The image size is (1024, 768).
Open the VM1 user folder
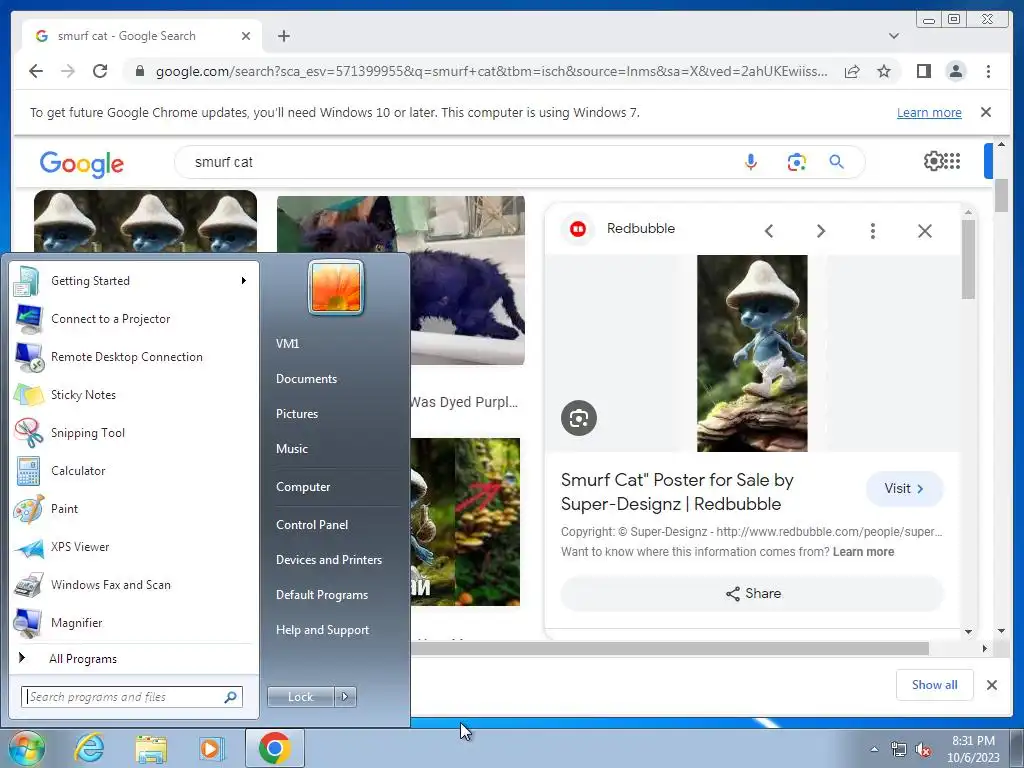pos(287,344)
